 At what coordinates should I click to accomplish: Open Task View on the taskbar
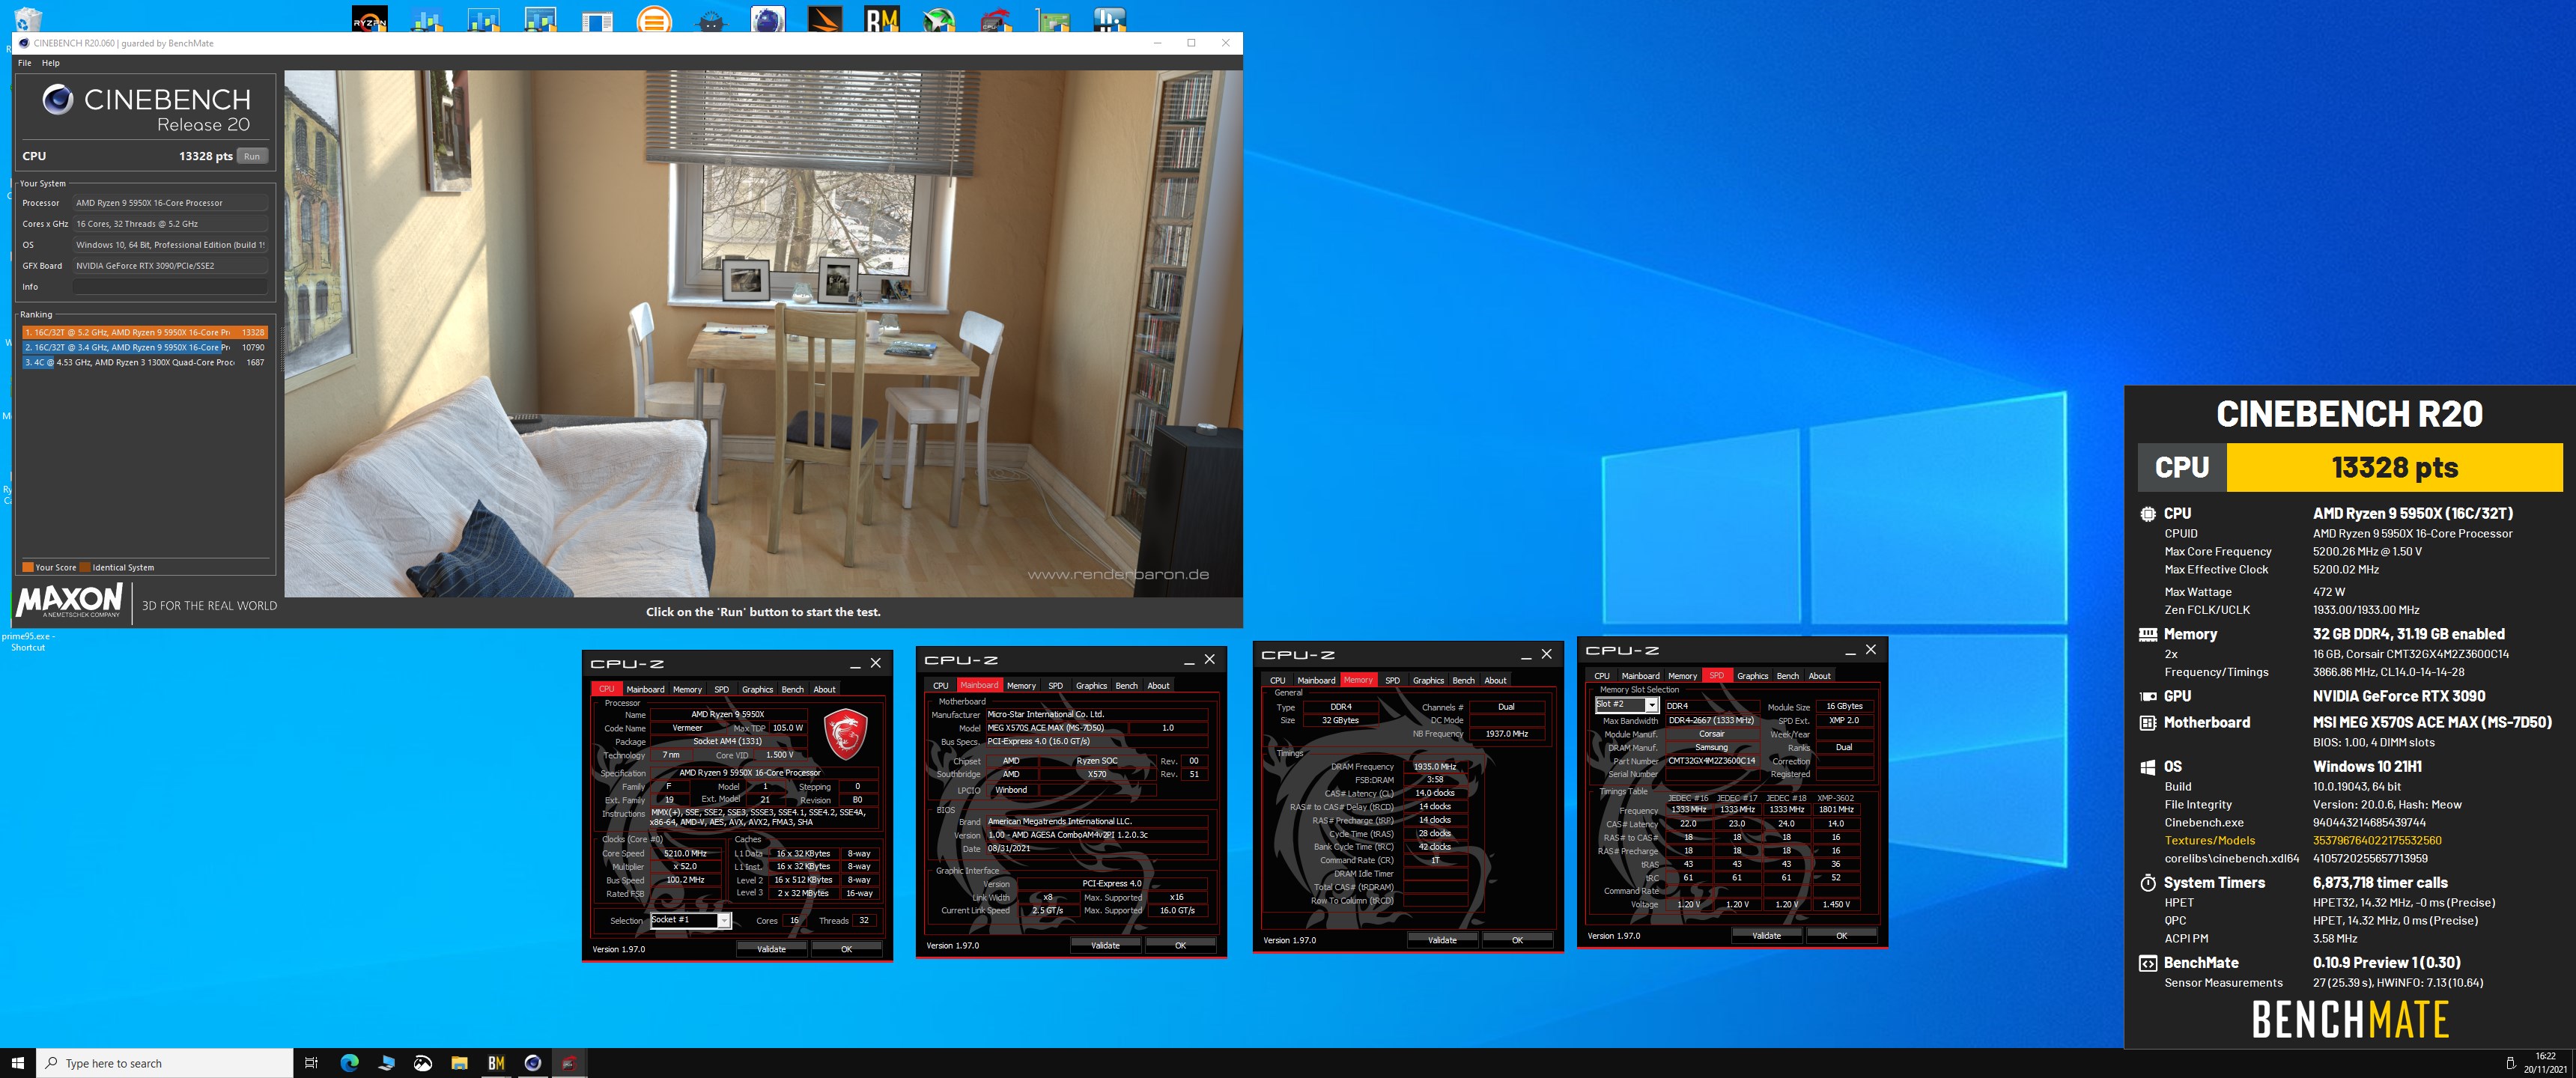pyautogui.click(x=311, y=1063)
